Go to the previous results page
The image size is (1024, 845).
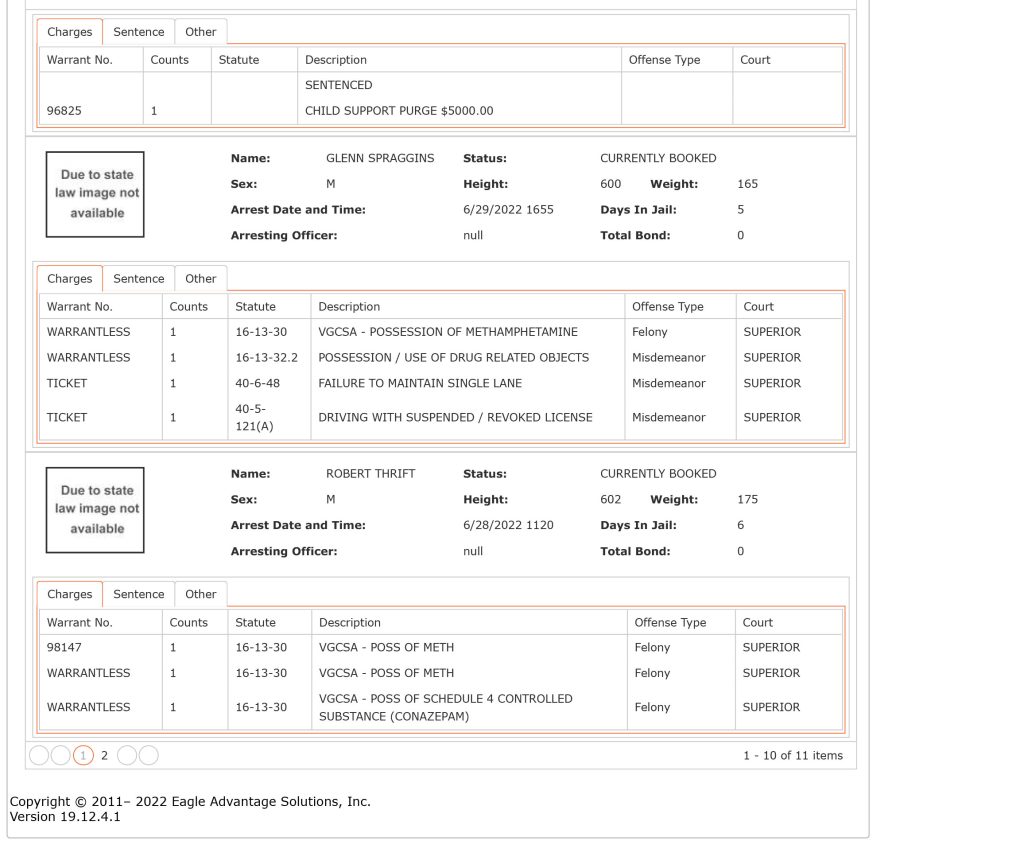point(61,756)
